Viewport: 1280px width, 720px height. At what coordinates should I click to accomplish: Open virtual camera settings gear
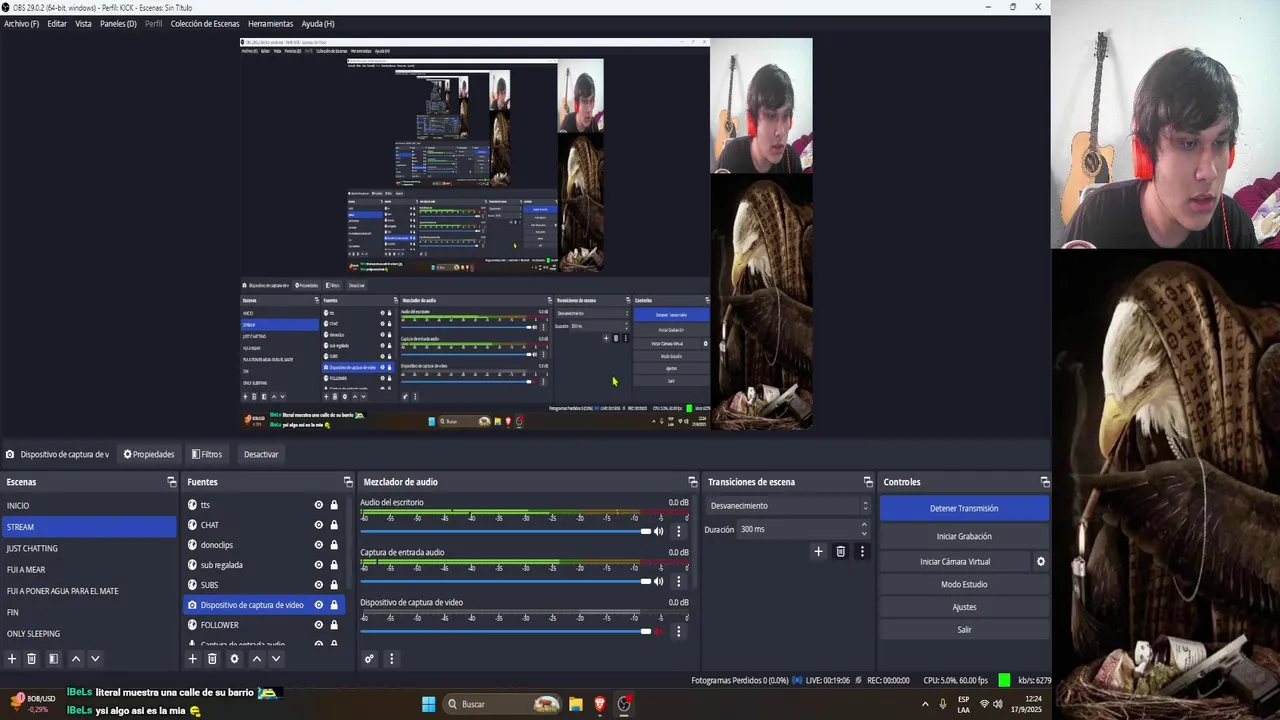point(1040,562)
